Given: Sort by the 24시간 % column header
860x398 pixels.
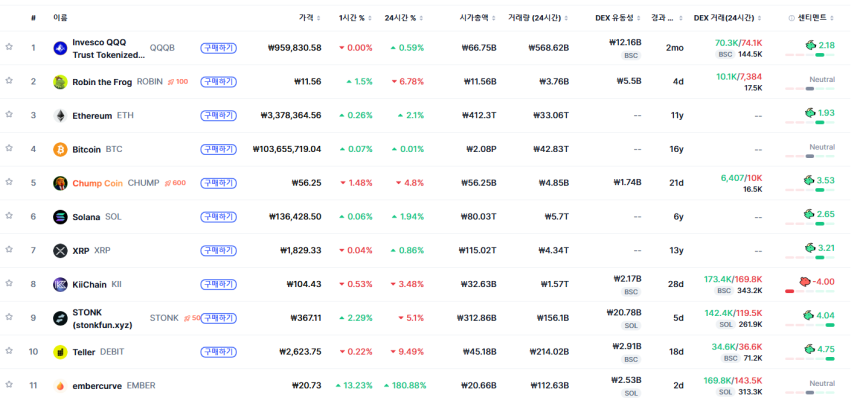Looking at the screenshot, I should 404,18.
